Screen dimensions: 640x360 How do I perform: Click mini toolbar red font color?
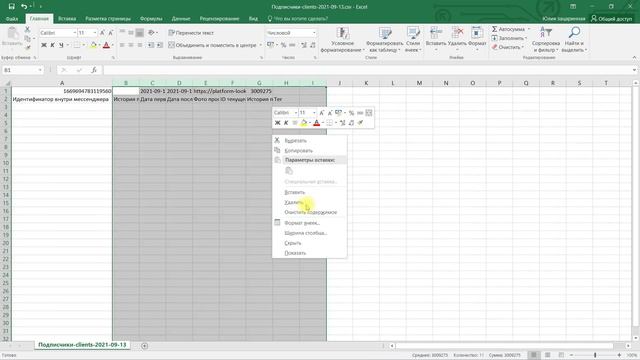[x=316, y=123]
